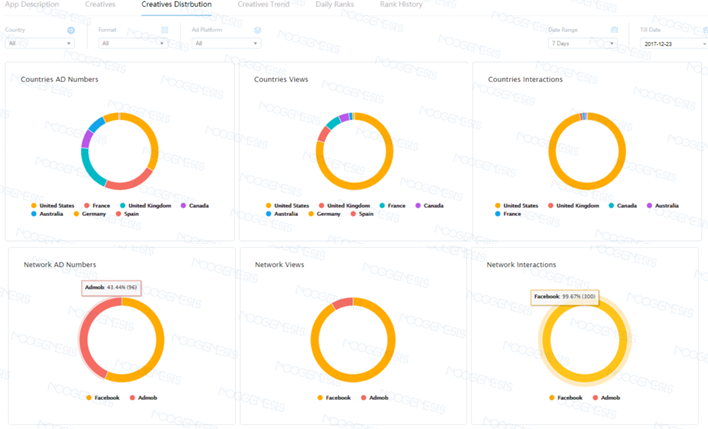Change the Date Range from 7 Days
Viewport: 708px width, 429px height.
(584, 44)
